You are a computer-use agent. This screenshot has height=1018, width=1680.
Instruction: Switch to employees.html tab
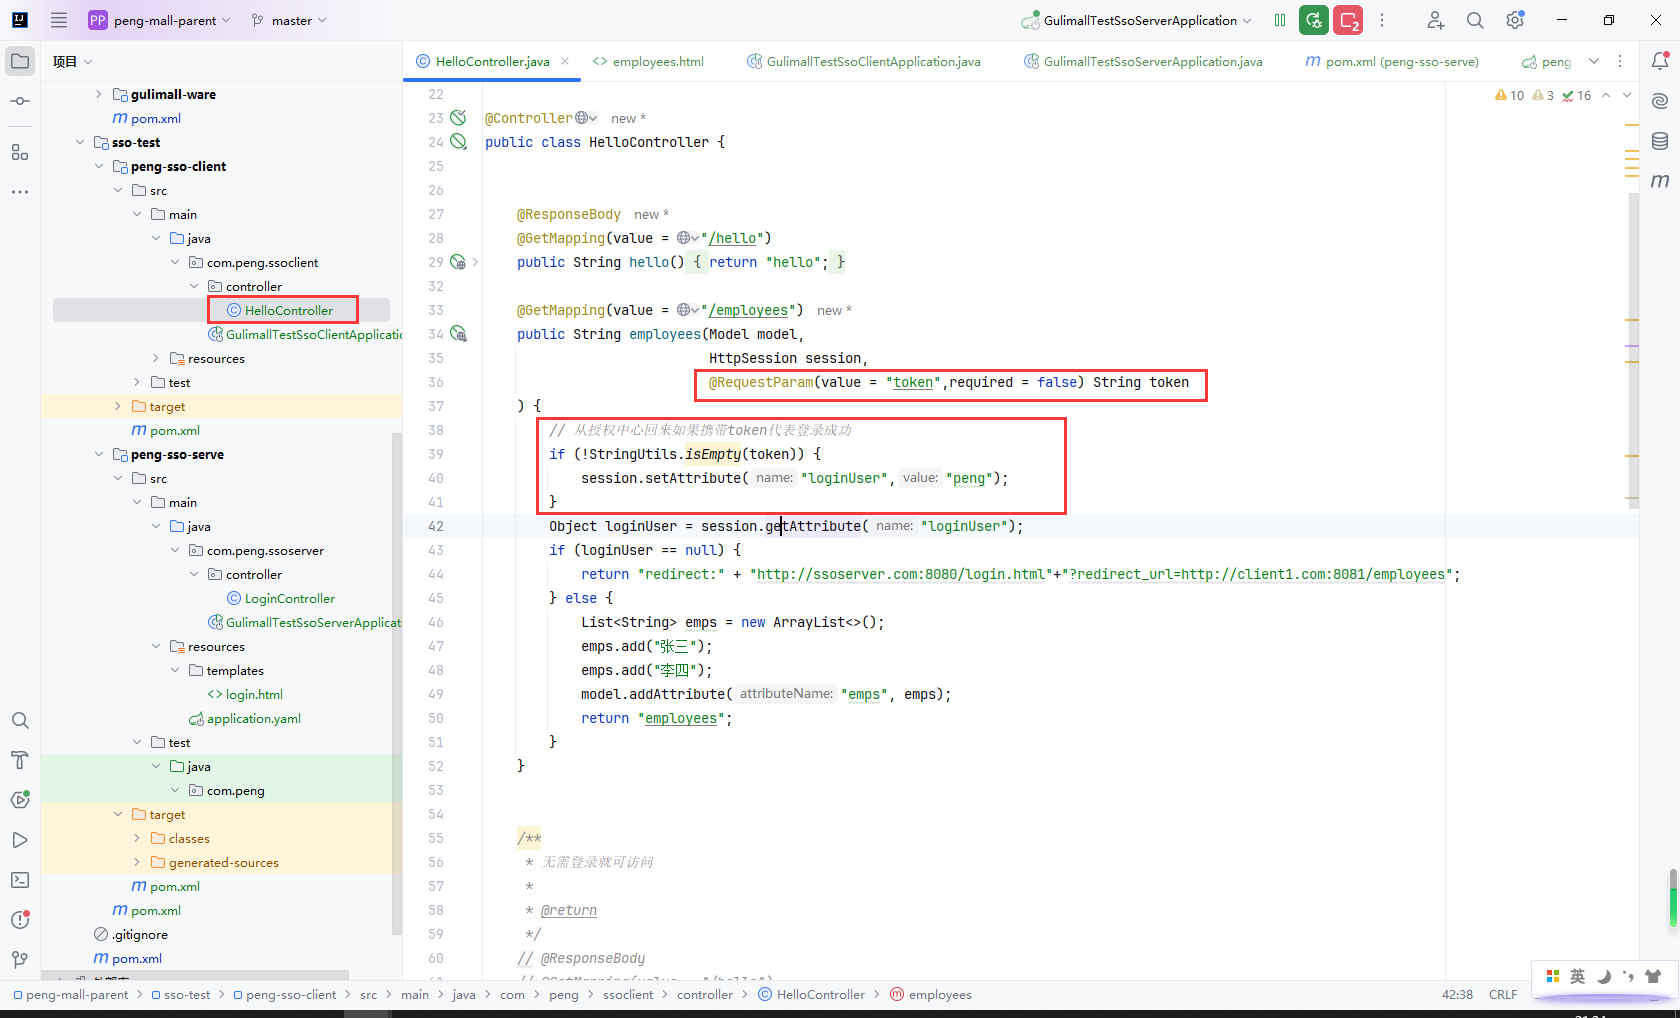coord(648,61)
